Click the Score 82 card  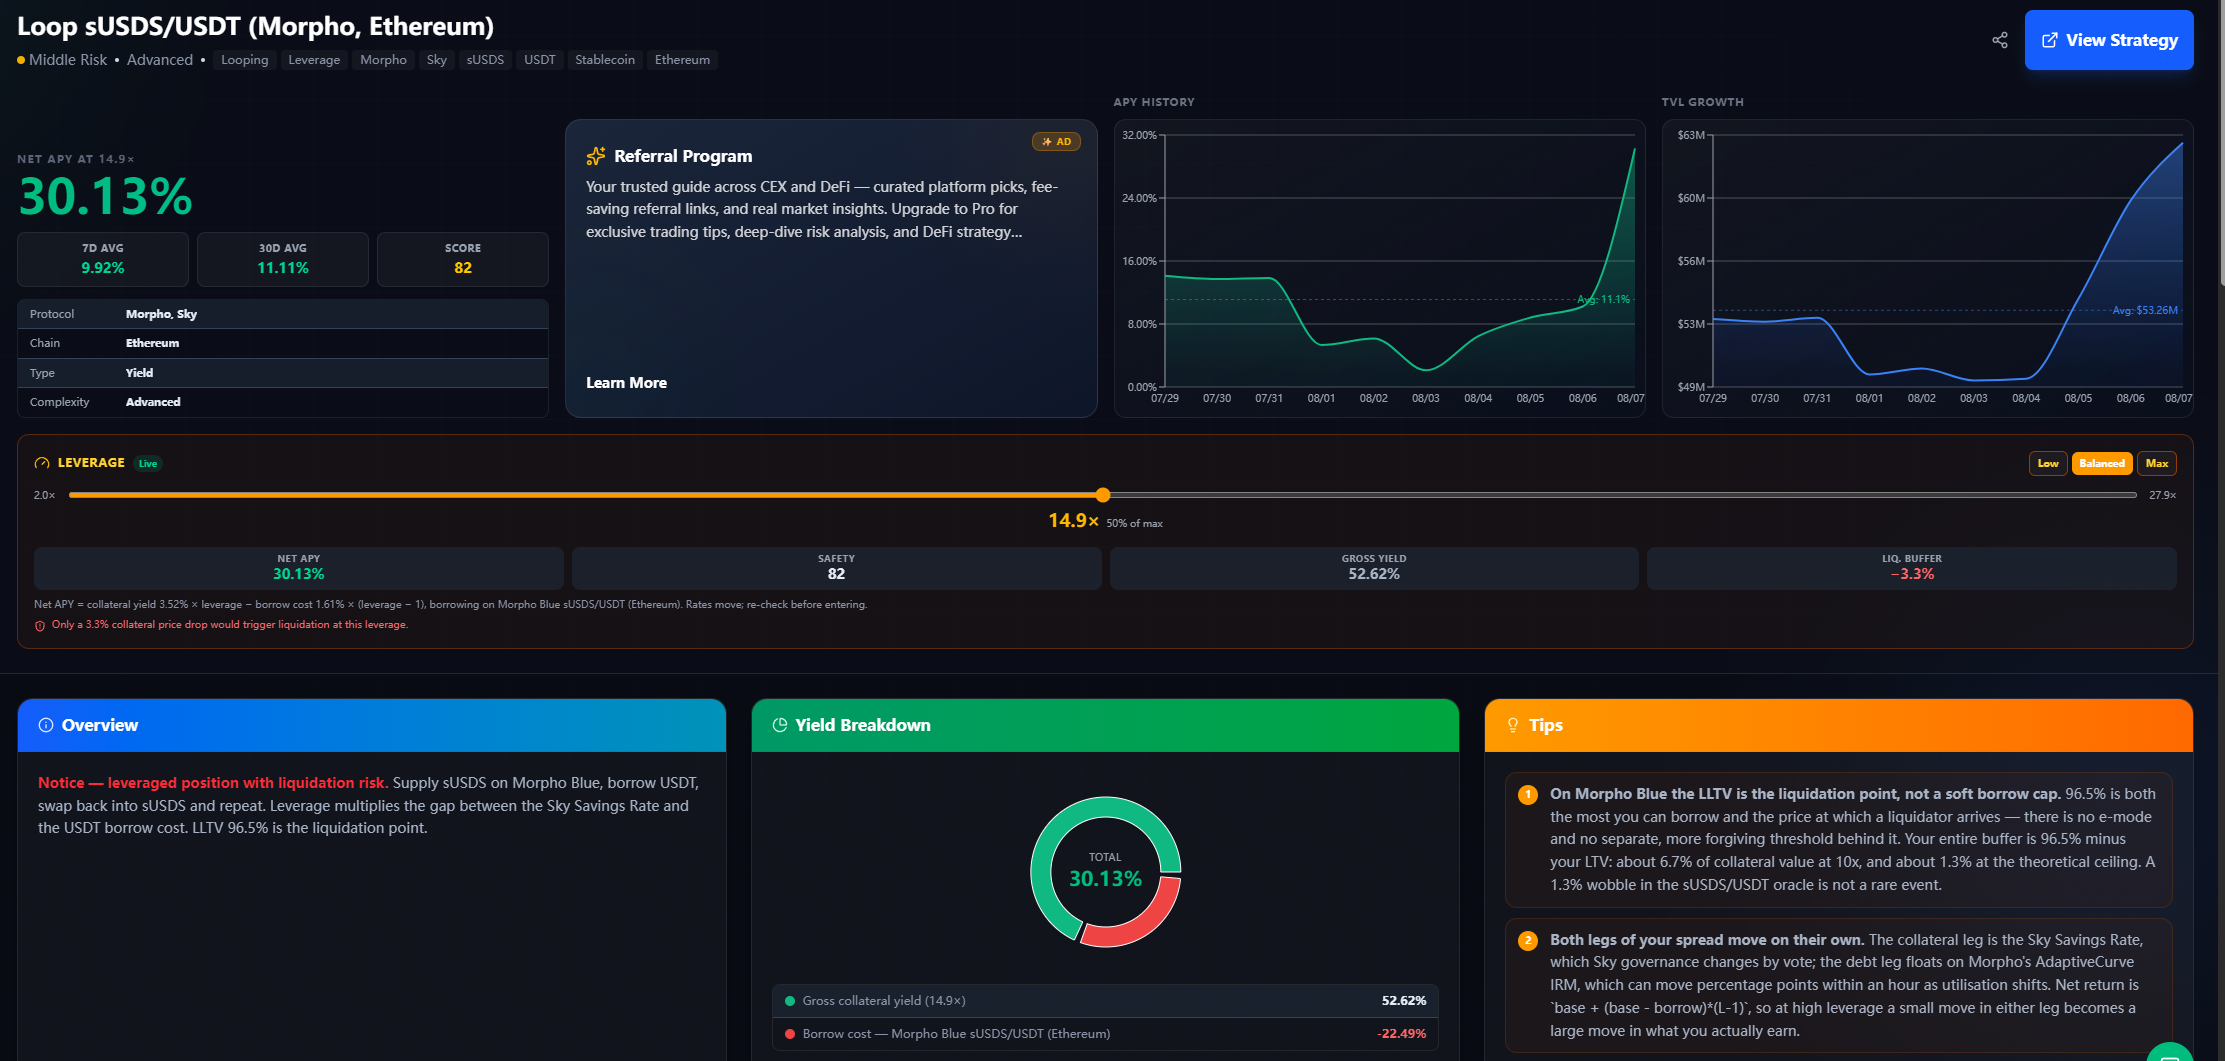[463, 259]
